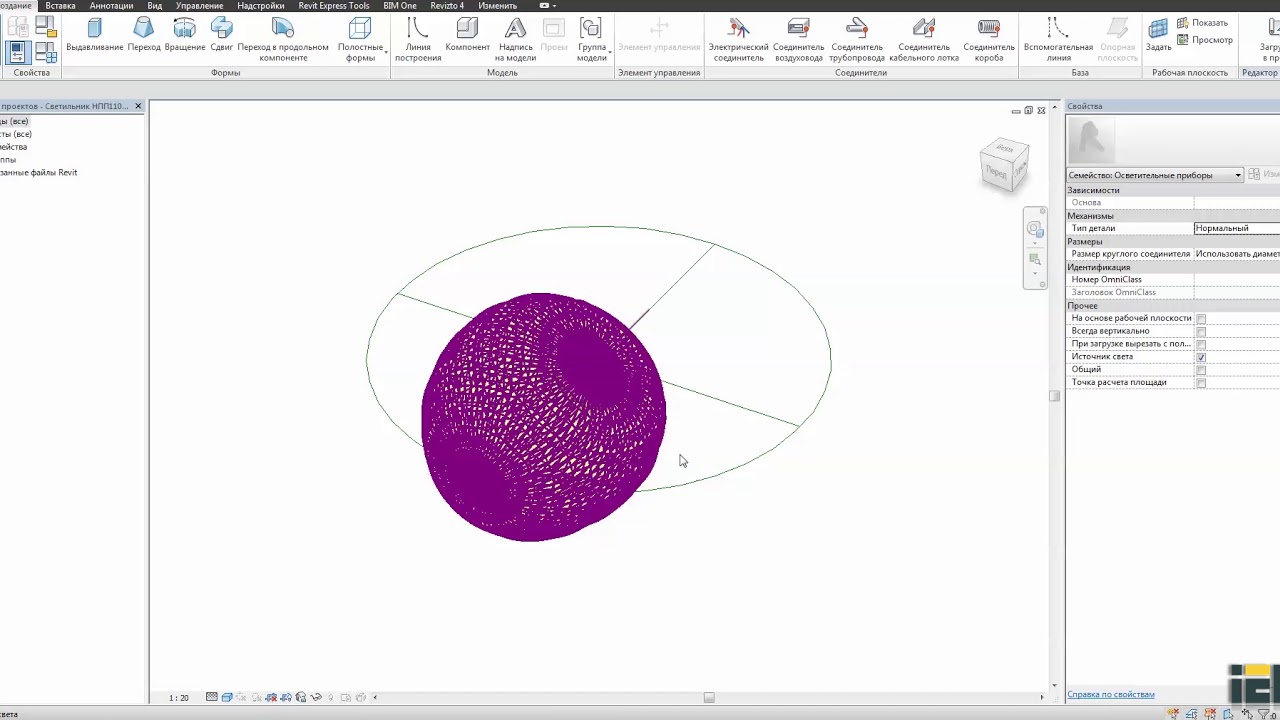The height and width of the screenshot is (720, 1280).
Task: Toggle На основе рабочей плоскости checkbox
Action: click(x=1201, y=319)
